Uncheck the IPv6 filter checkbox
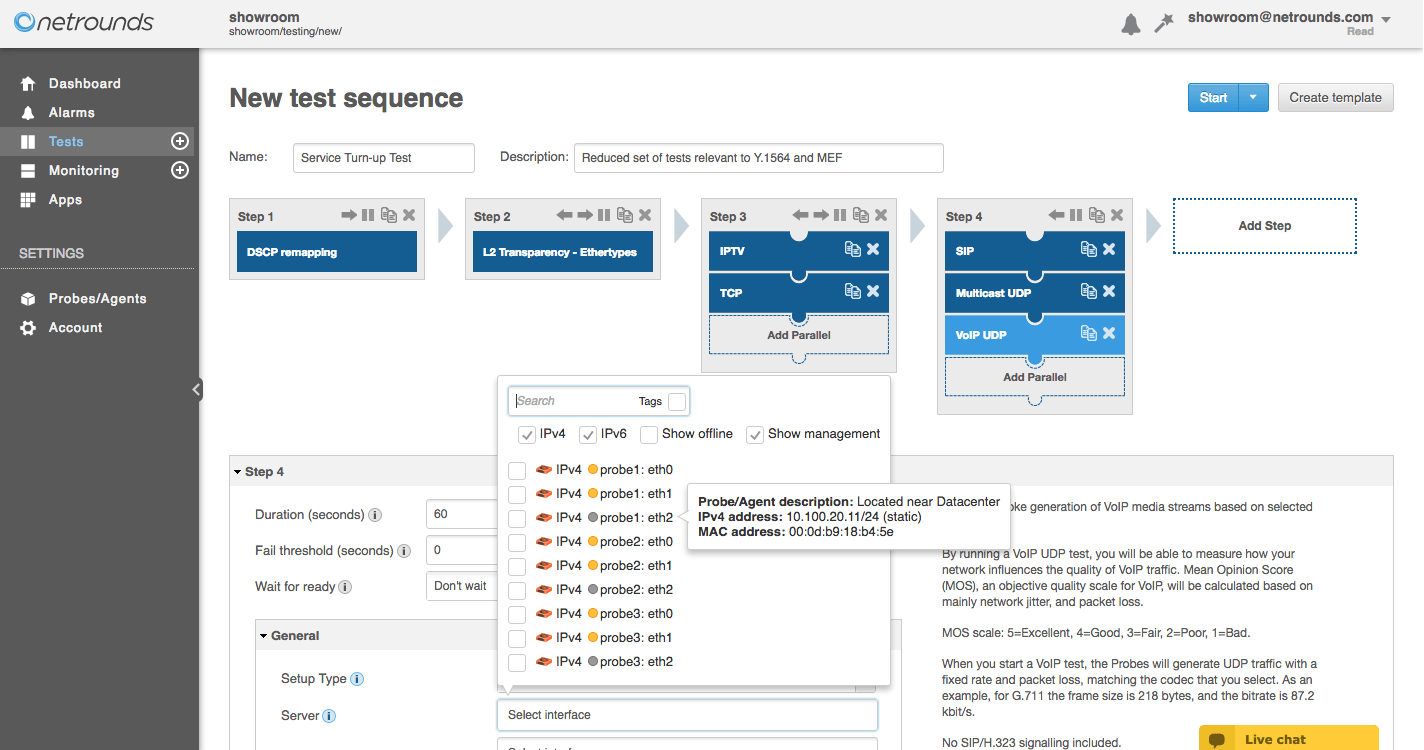Image resolution: width=1424 pixels, height=750 pixels. click(x=588, y=434)
